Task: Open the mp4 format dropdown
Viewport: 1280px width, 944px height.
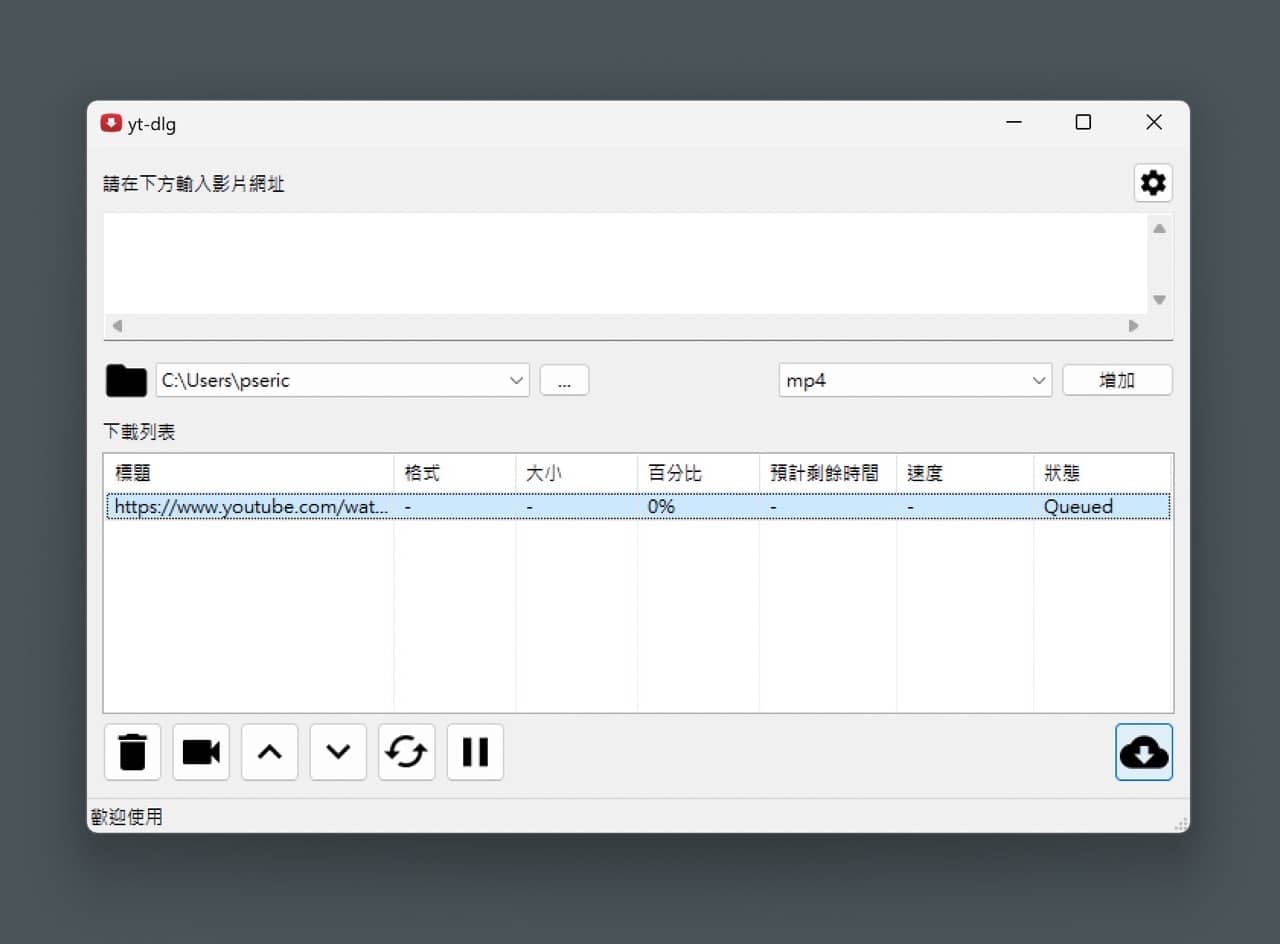Action: (1038, 380)
